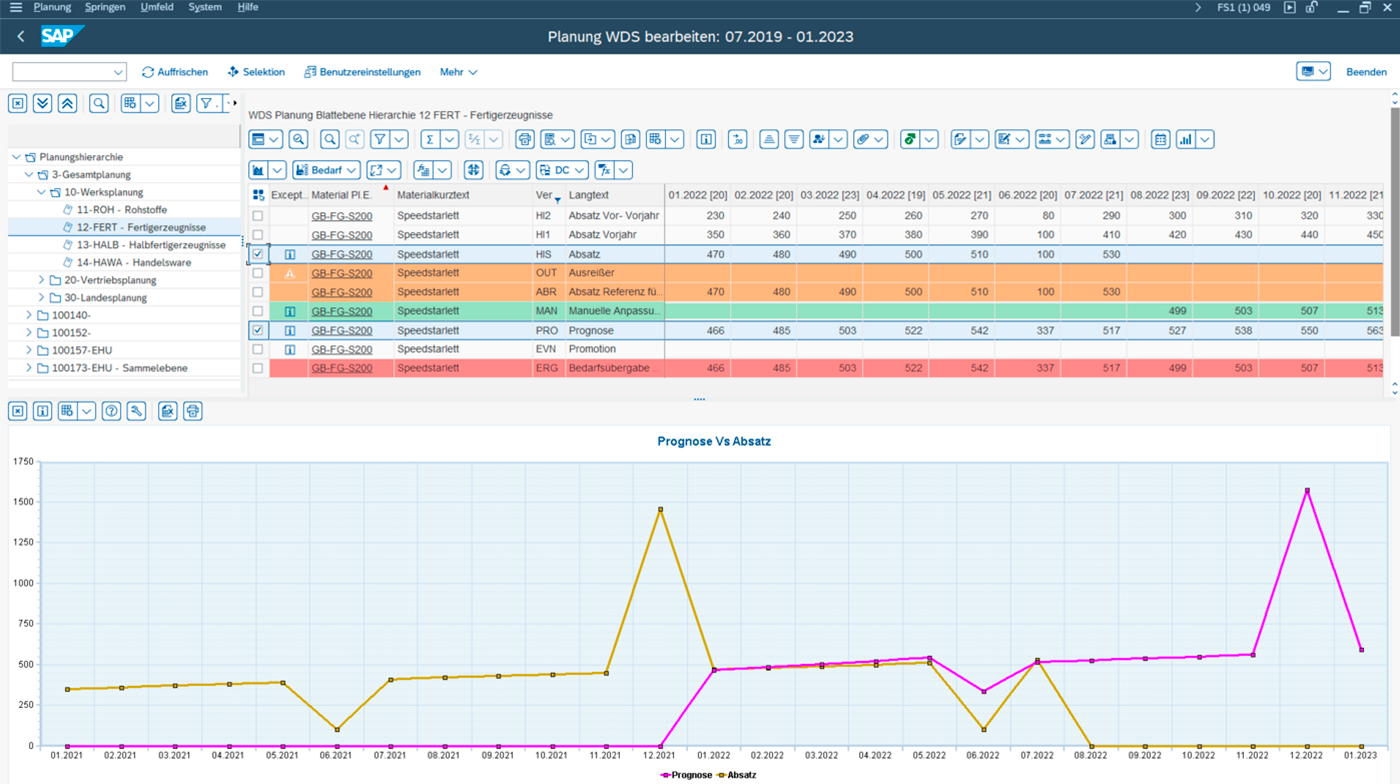Click the printer icon below the table
The image size is (1400, 784).
193,410
